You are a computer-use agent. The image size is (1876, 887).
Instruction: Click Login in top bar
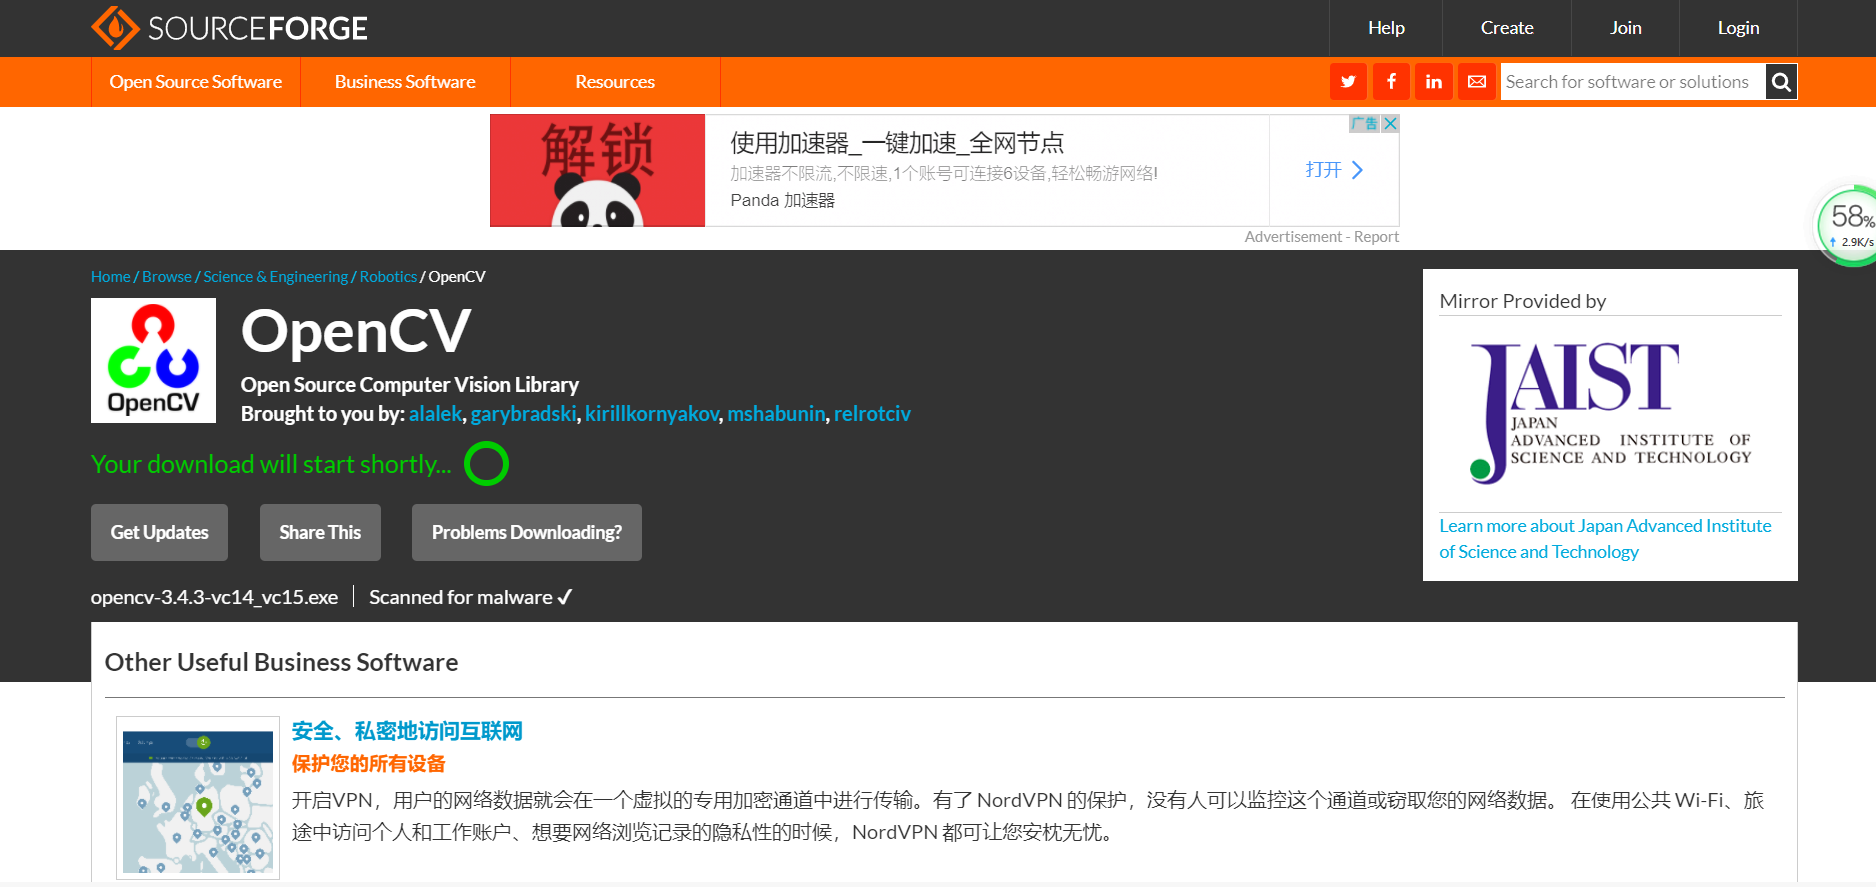pos(1738,28)
